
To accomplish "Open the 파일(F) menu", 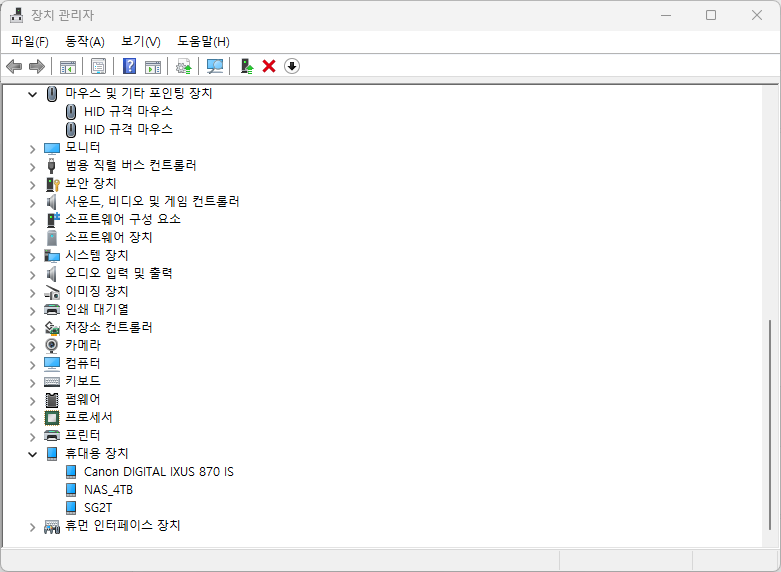I will click(x=30, y=41).
